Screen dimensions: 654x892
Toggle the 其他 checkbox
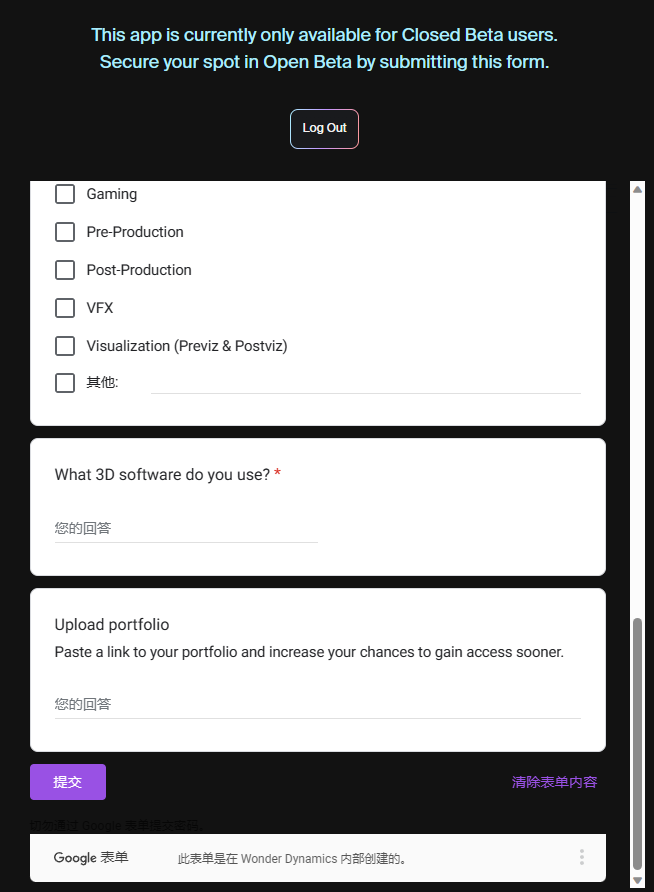pyautogui.click(x=65, y=383)
